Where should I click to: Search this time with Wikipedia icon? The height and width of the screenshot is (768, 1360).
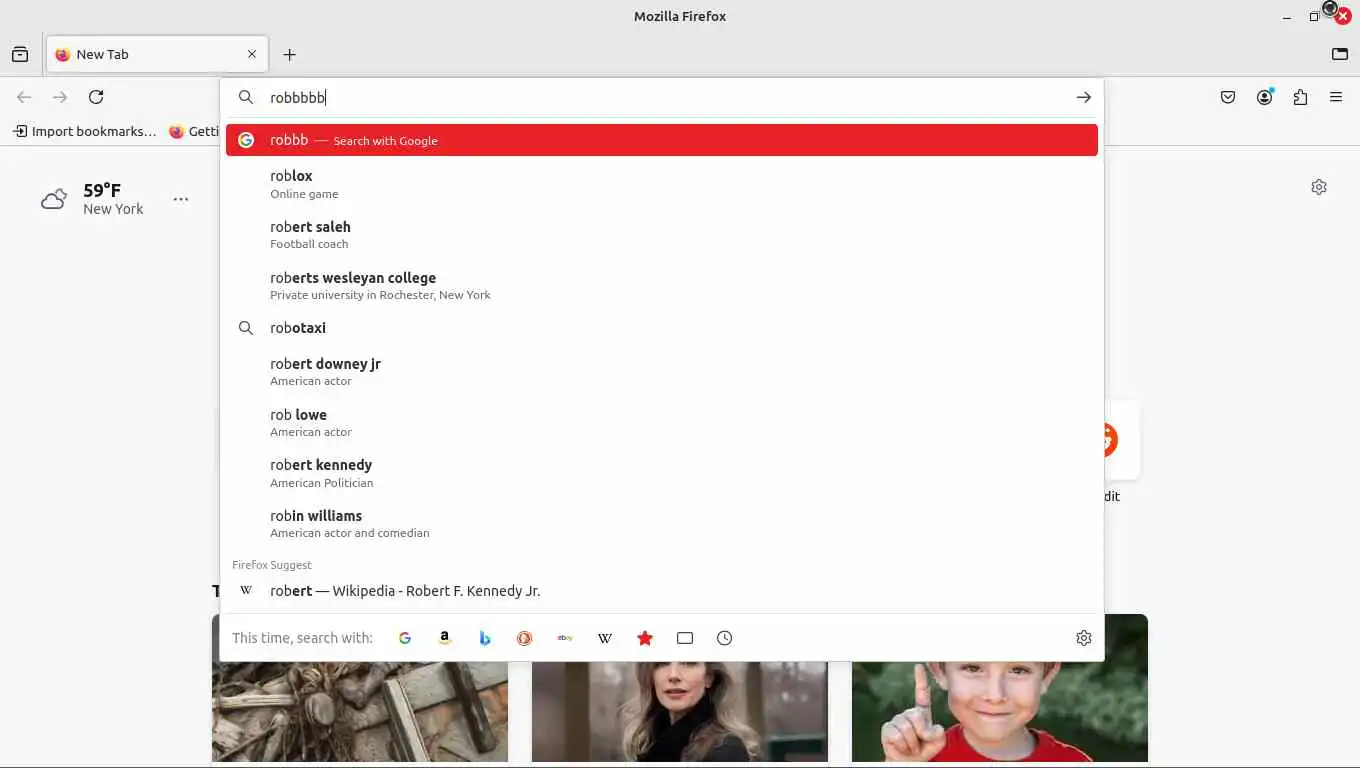pyautogui.click(x=605, y=638)
